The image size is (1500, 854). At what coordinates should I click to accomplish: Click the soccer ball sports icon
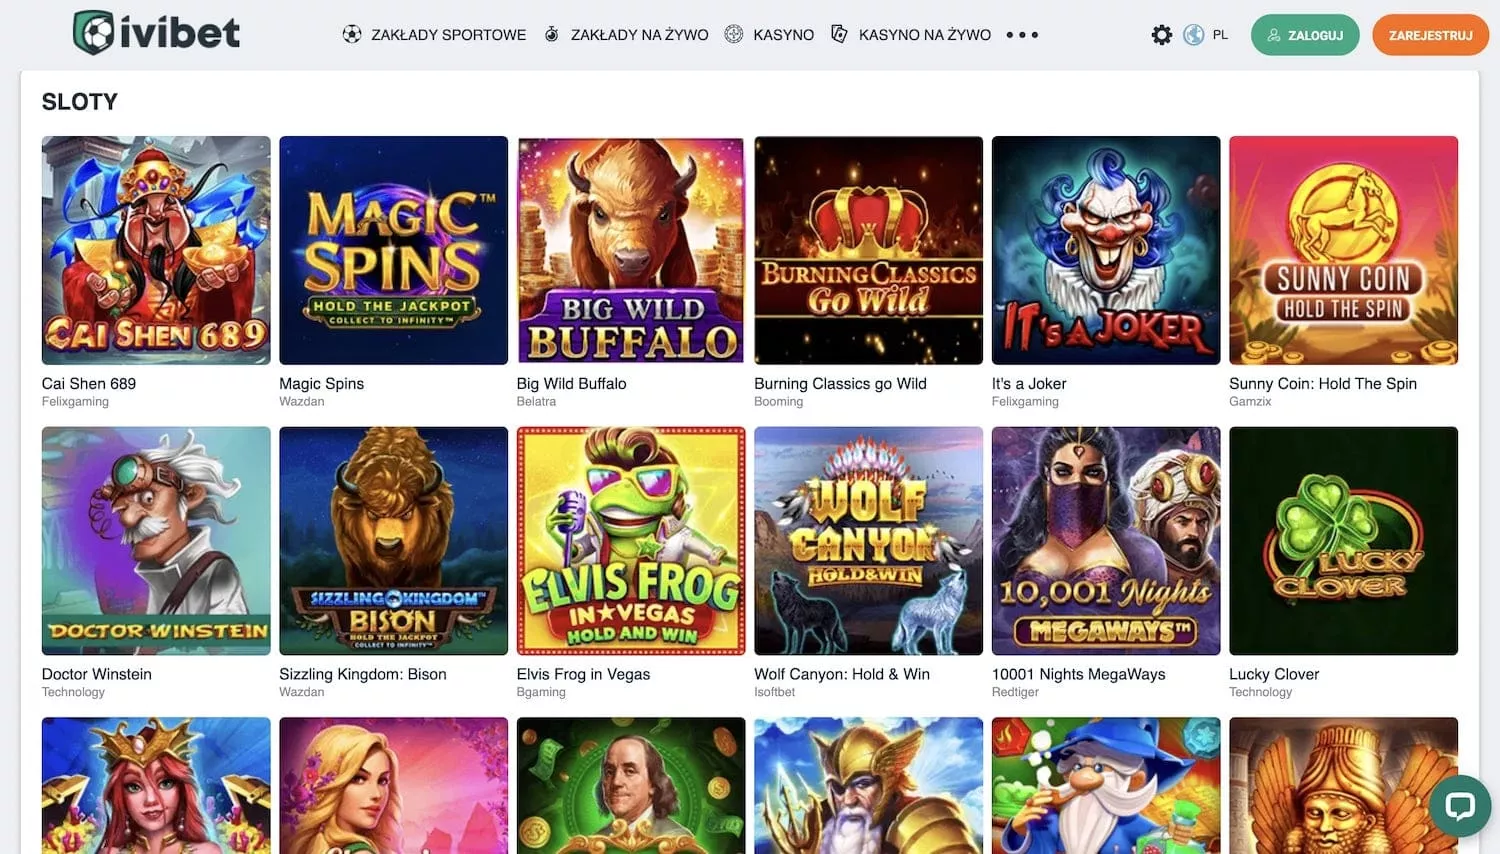(x=352, y=35)
